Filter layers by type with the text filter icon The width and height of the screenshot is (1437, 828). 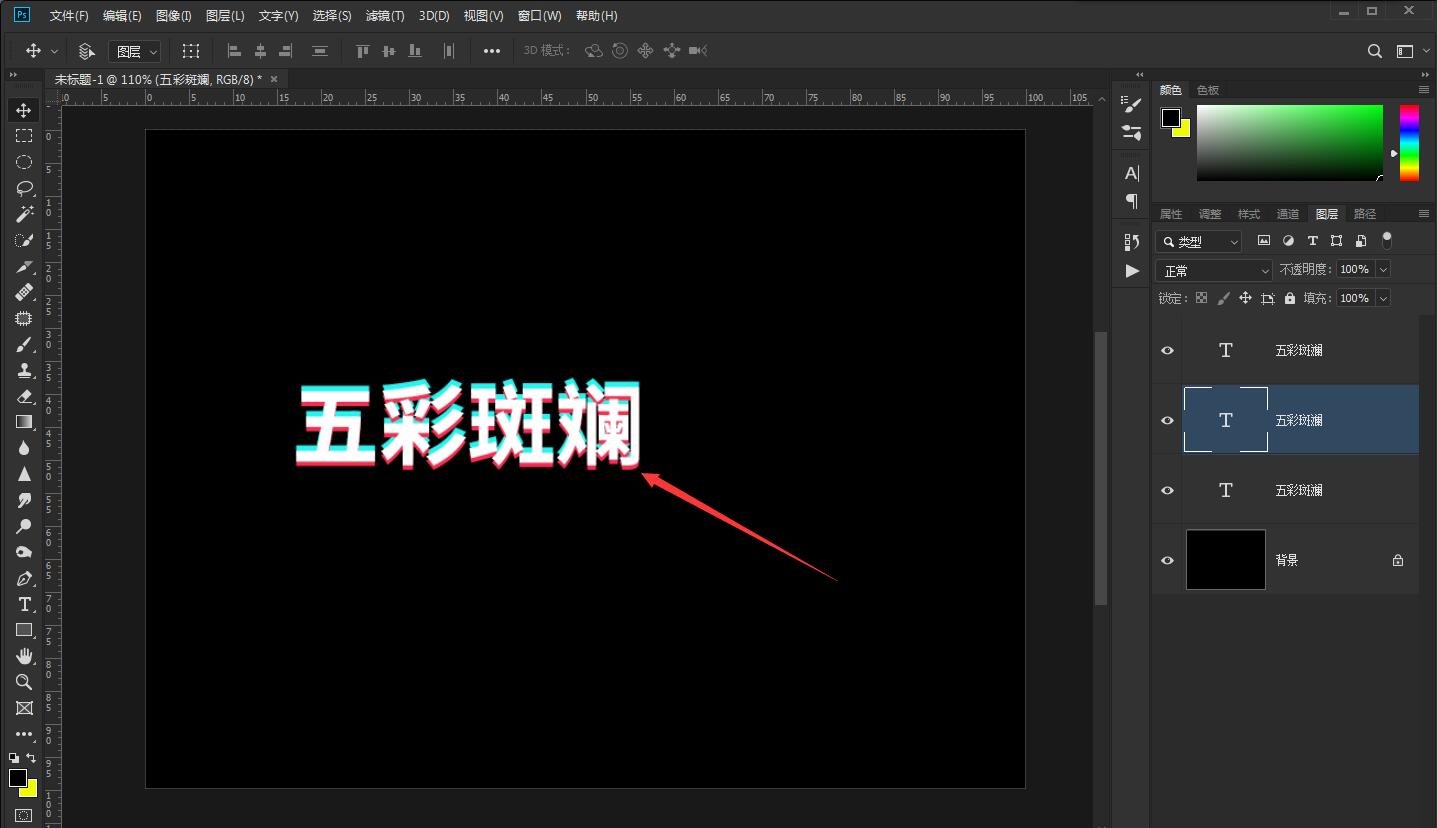pyautogui.click(x=1312, y=240)
